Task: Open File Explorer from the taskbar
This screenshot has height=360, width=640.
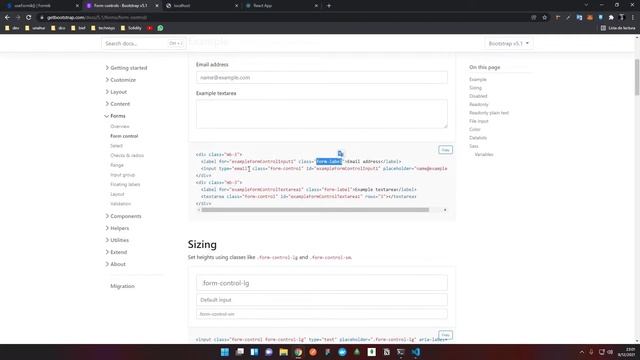Action: 284,352
